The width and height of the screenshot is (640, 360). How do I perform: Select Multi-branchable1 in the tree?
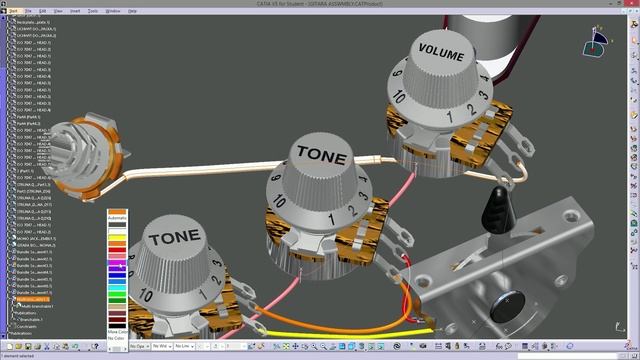tap(37, 306)
